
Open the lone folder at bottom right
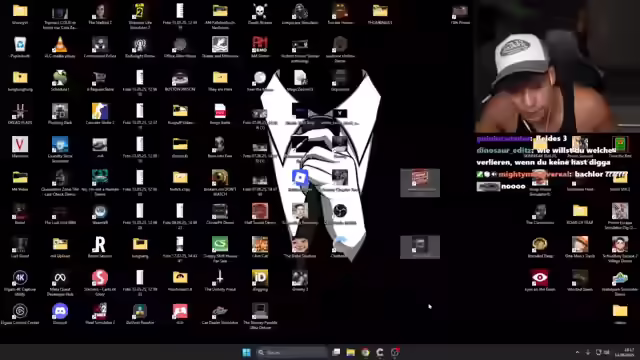coord(620,311)
